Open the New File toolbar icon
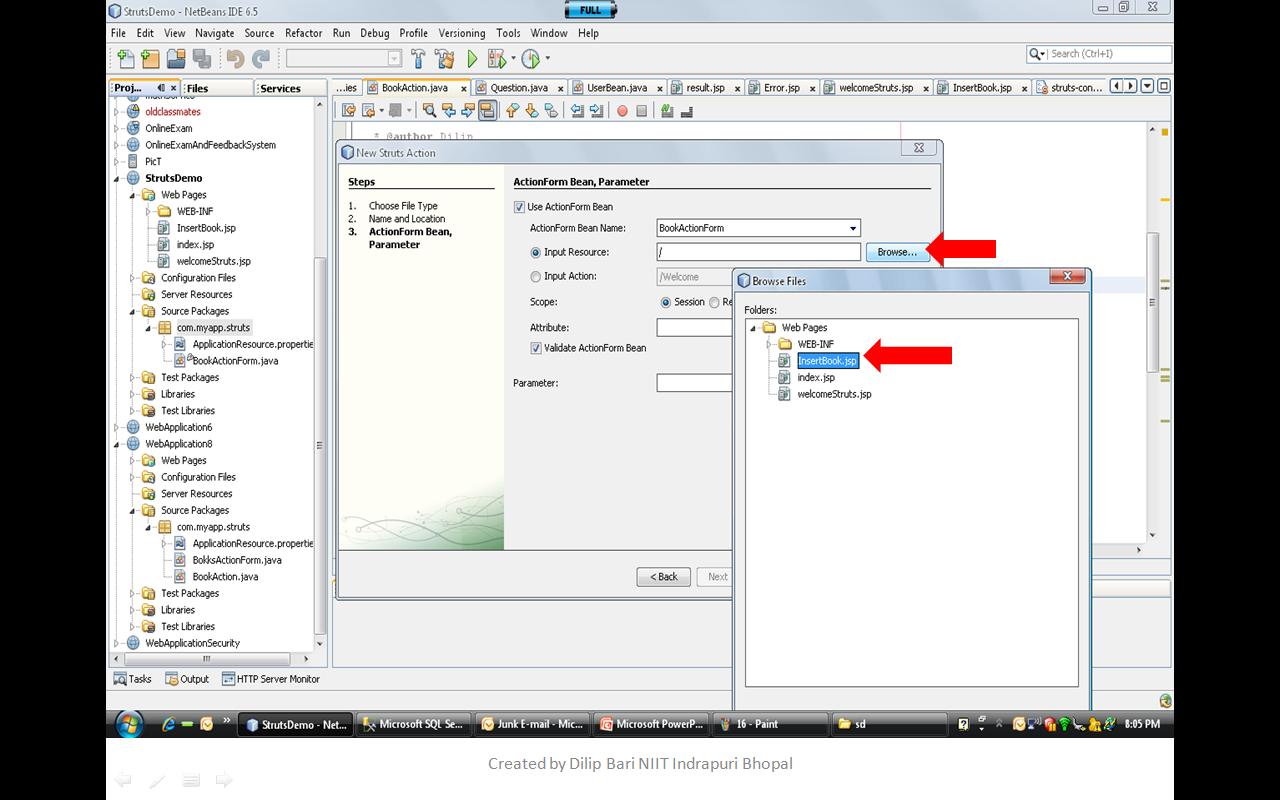The height and width of the screenshot is (800, 1280). point(125,57)
